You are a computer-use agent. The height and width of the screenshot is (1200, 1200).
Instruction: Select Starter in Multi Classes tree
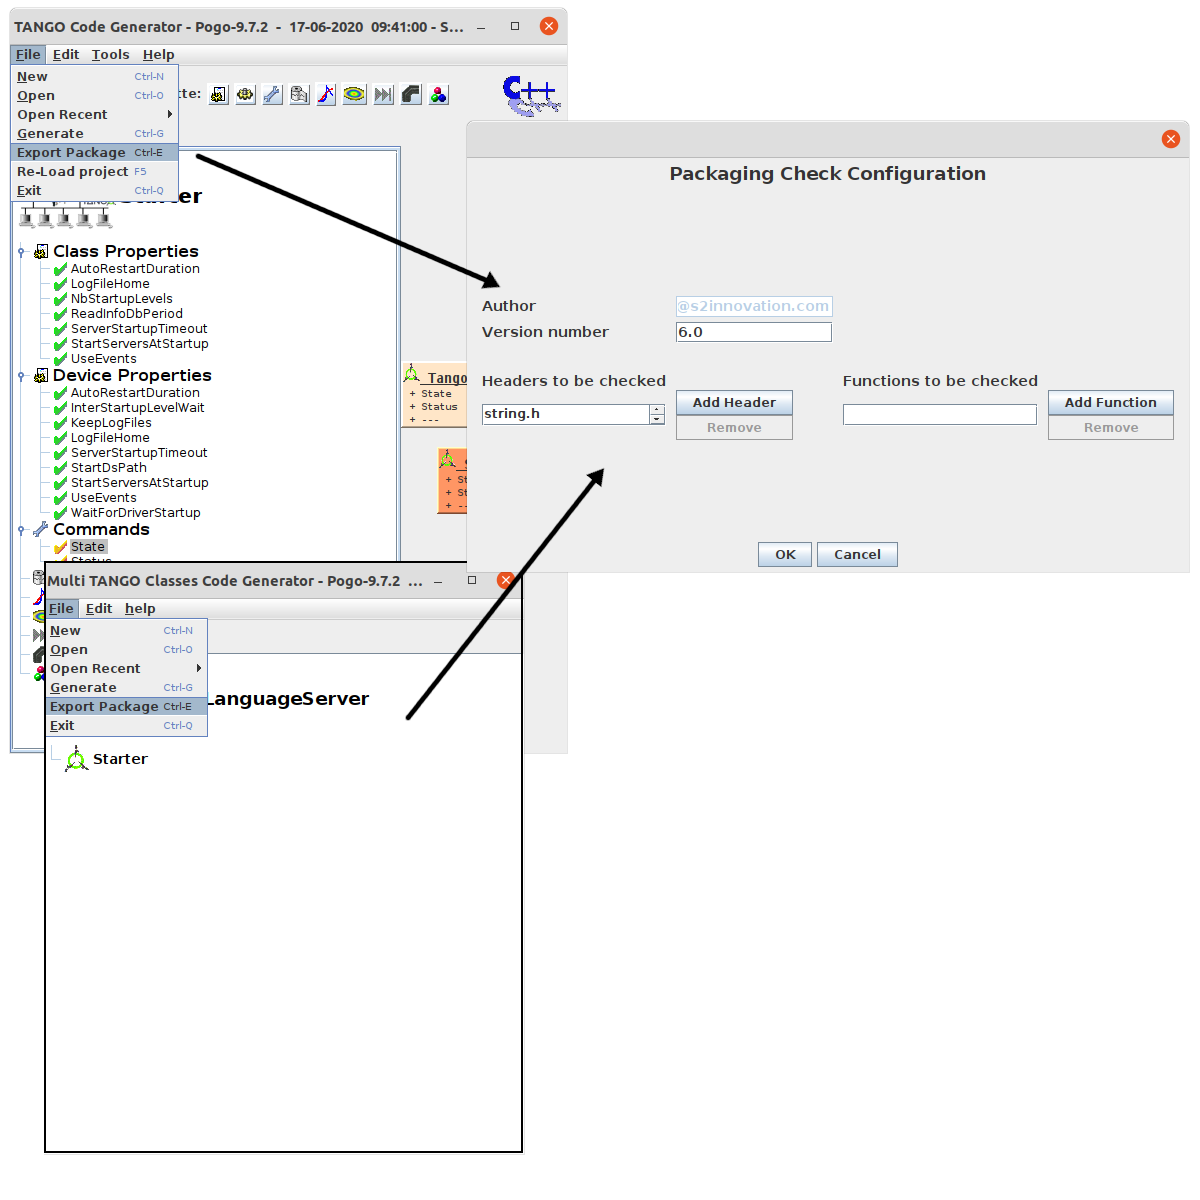pos(120,759)
